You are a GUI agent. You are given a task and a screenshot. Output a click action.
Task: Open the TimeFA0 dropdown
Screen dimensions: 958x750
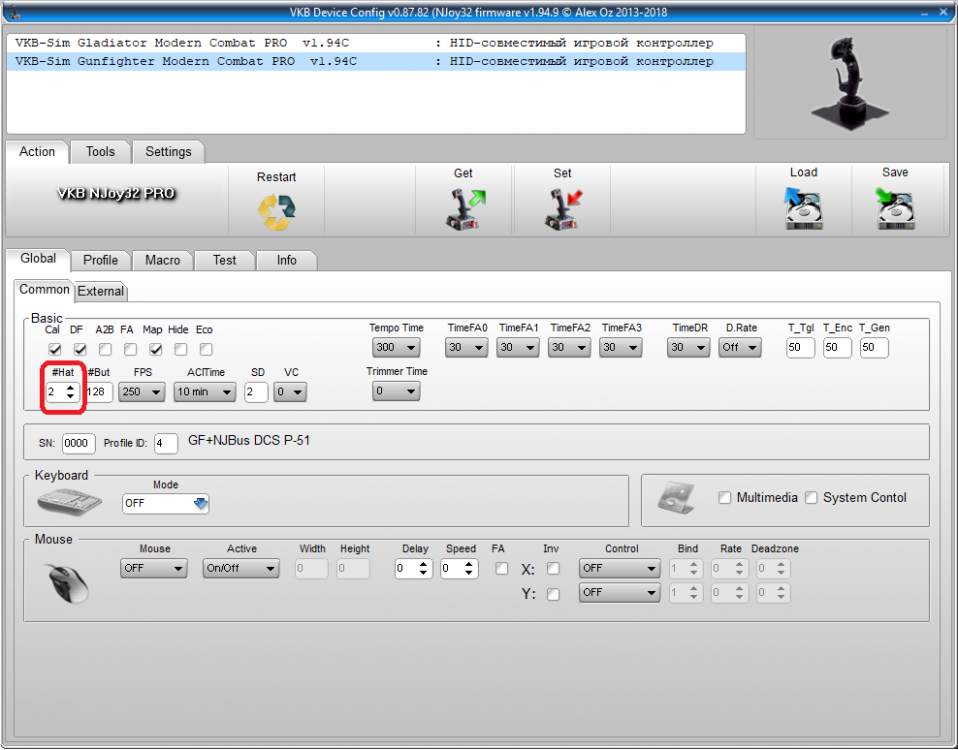pos(467,348)
